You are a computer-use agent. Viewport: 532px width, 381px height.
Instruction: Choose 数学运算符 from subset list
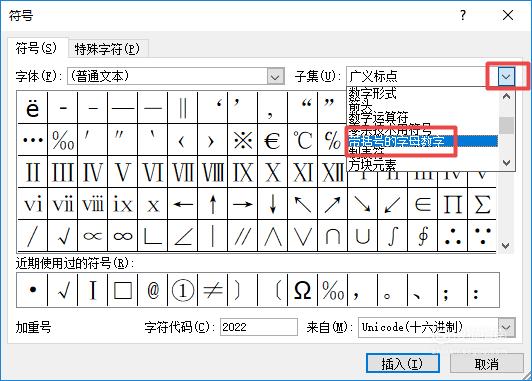(x=422, y=118)
